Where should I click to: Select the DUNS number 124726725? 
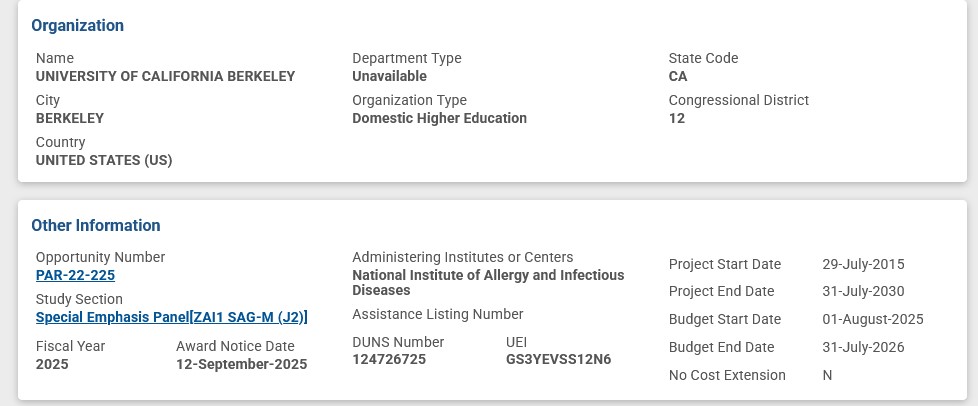389,359
